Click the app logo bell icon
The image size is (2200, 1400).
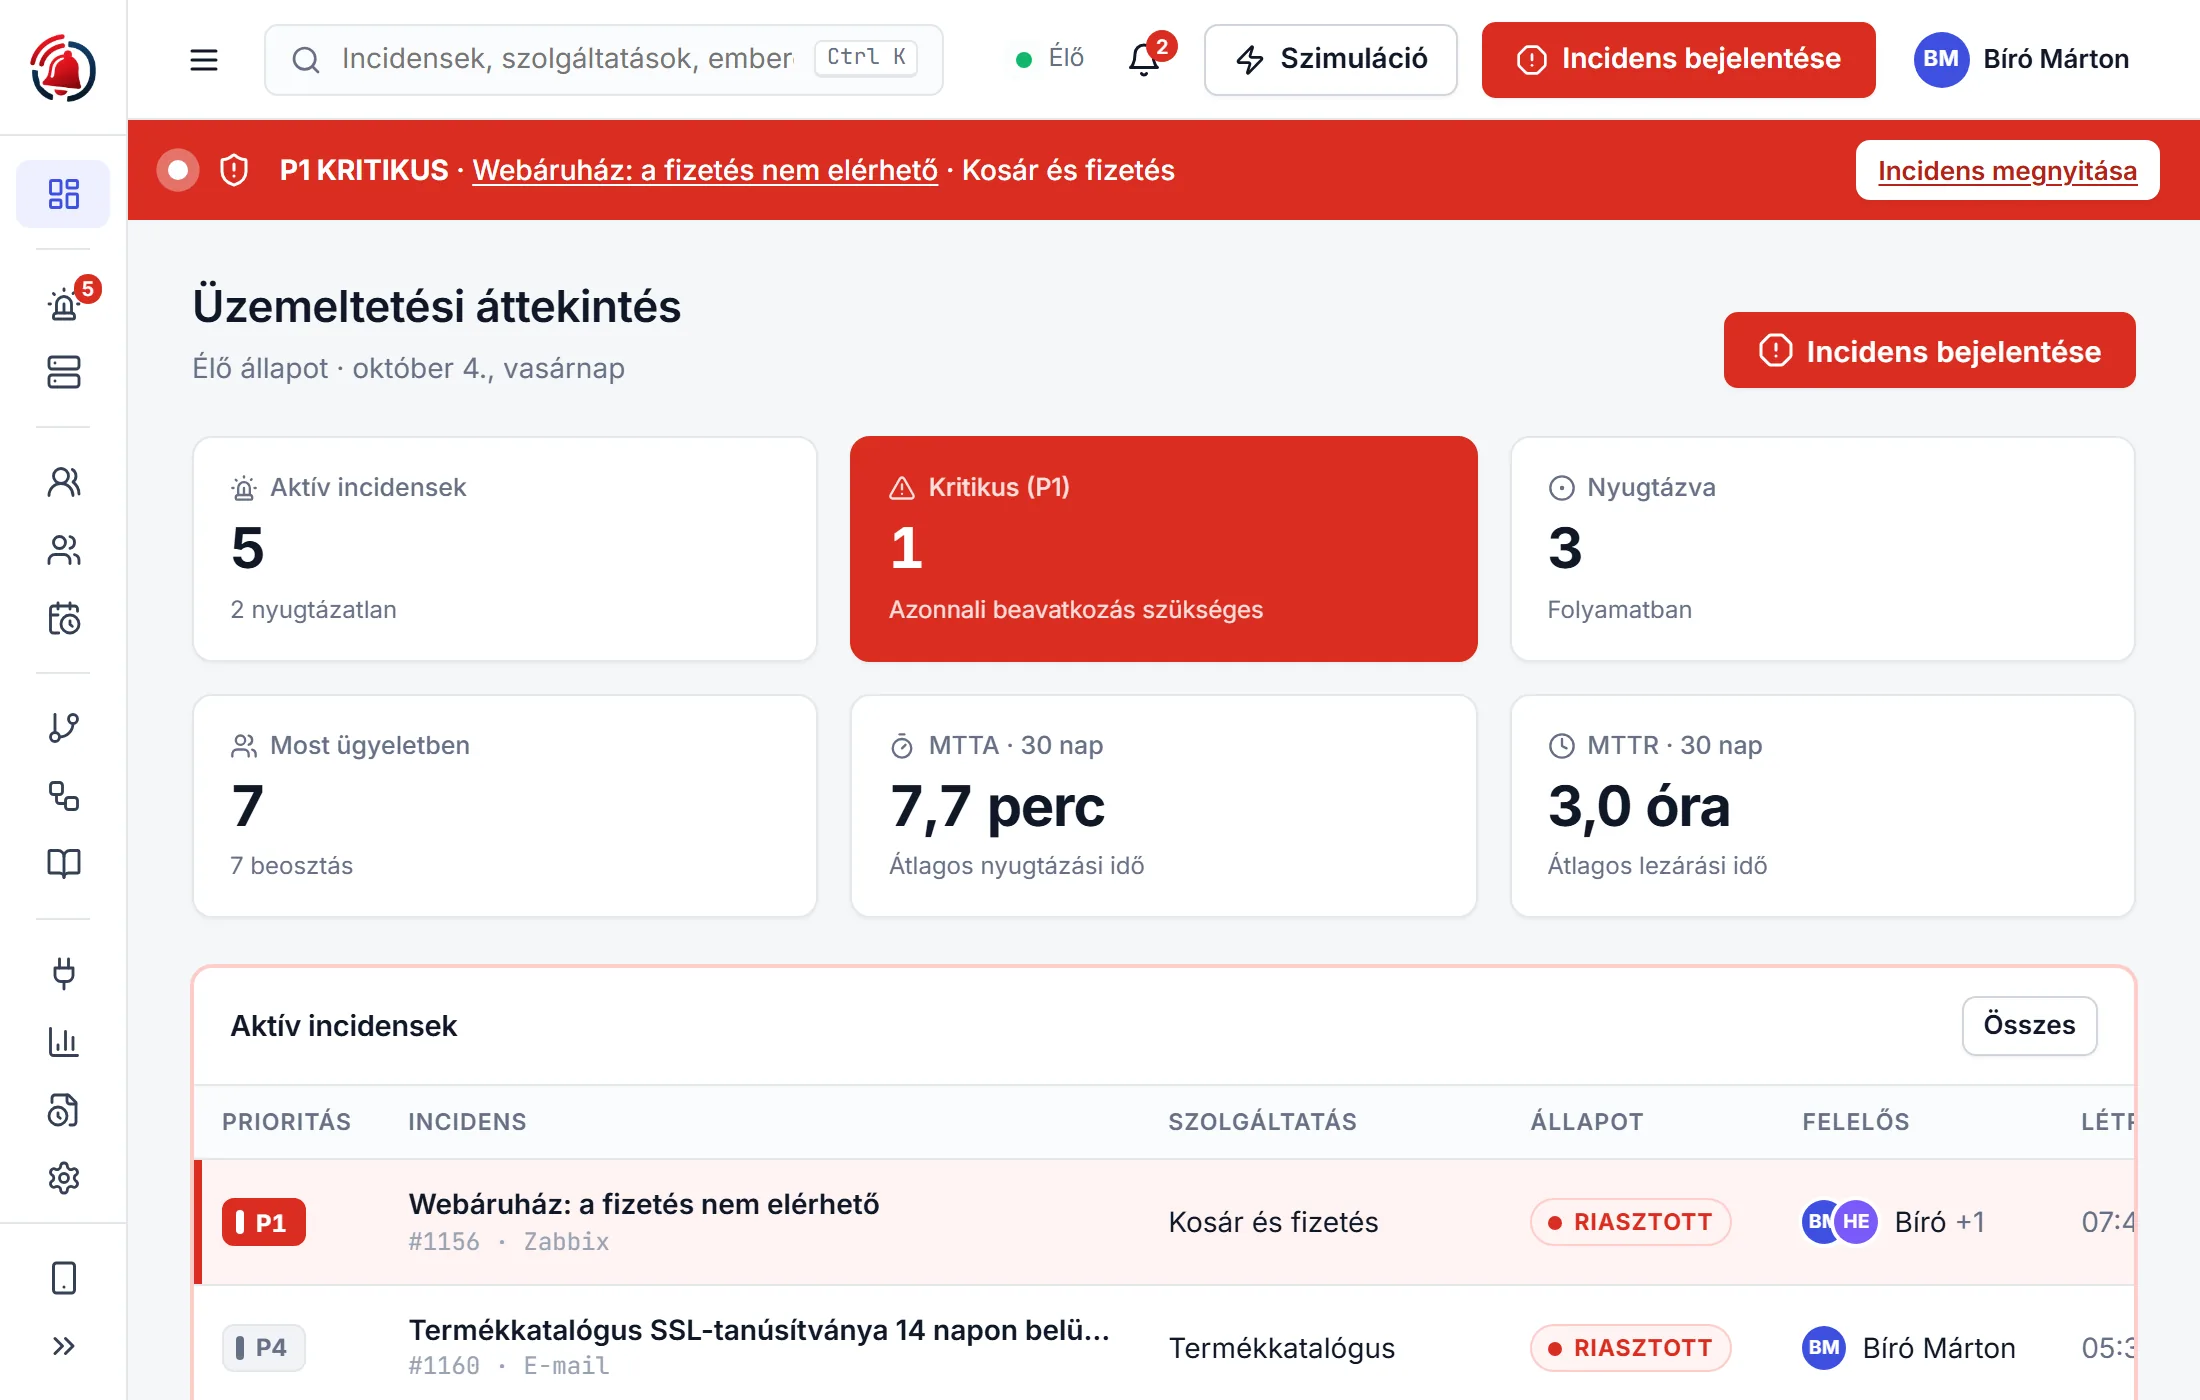(x=63, y=68)
